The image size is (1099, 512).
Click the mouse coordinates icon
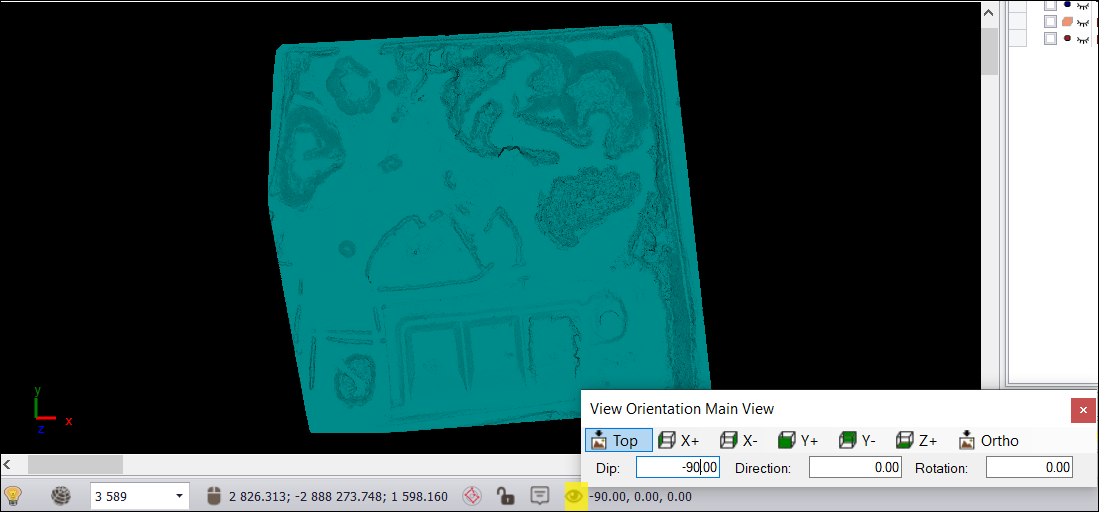[213, 495]
